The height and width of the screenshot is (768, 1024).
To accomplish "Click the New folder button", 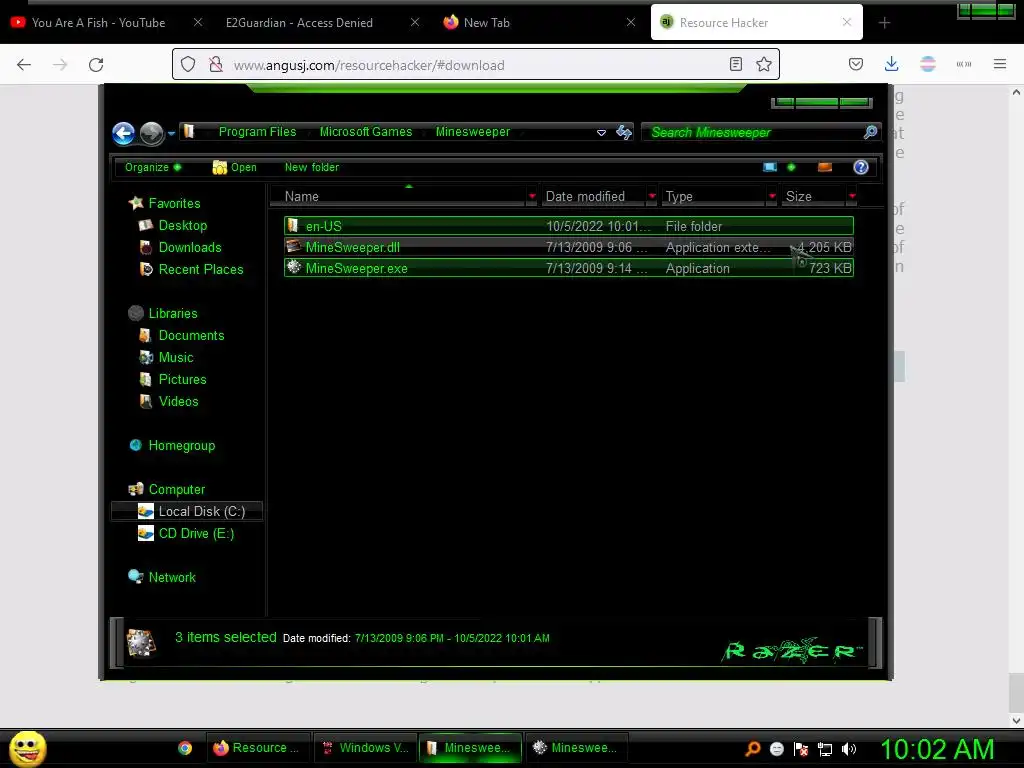I will tap(312, 167).
